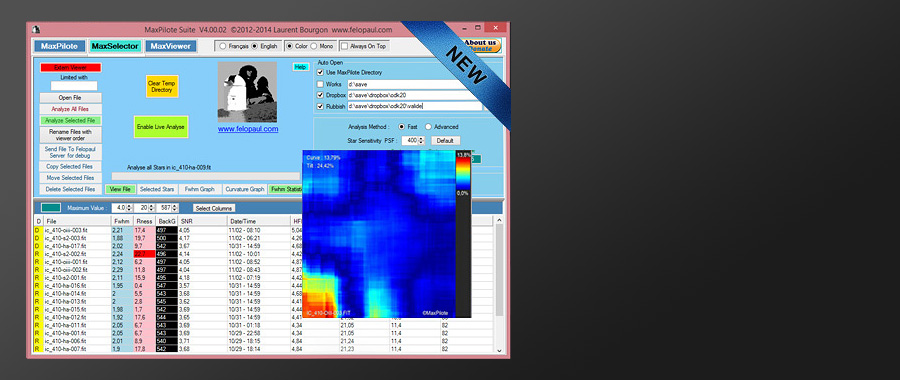The height and width of the screenshot is (380, 900).
Task: Check the Works directory checkbox
Action: (x=320, y=84)
